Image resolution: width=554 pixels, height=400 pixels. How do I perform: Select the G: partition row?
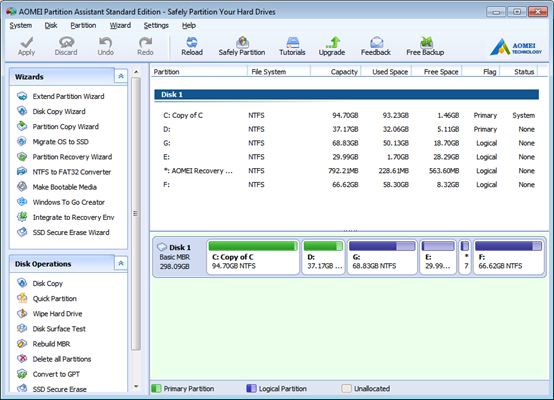coord(346,143)
